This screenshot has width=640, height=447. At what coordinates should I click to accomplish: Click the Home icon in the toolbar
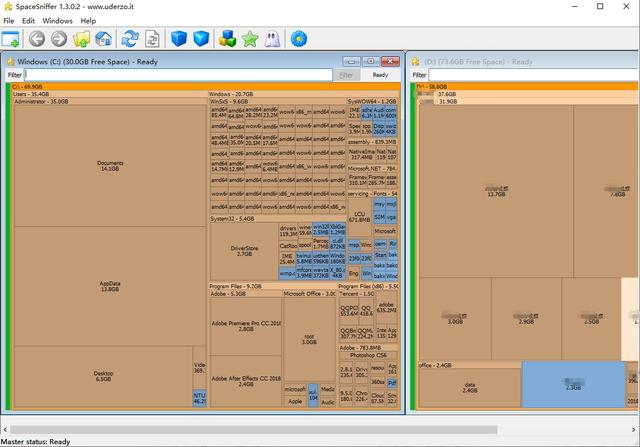103,39
